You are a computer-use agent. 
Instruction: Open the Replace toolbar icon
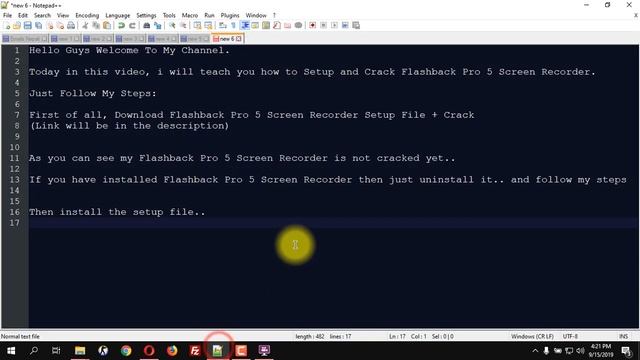pos(157,26)
